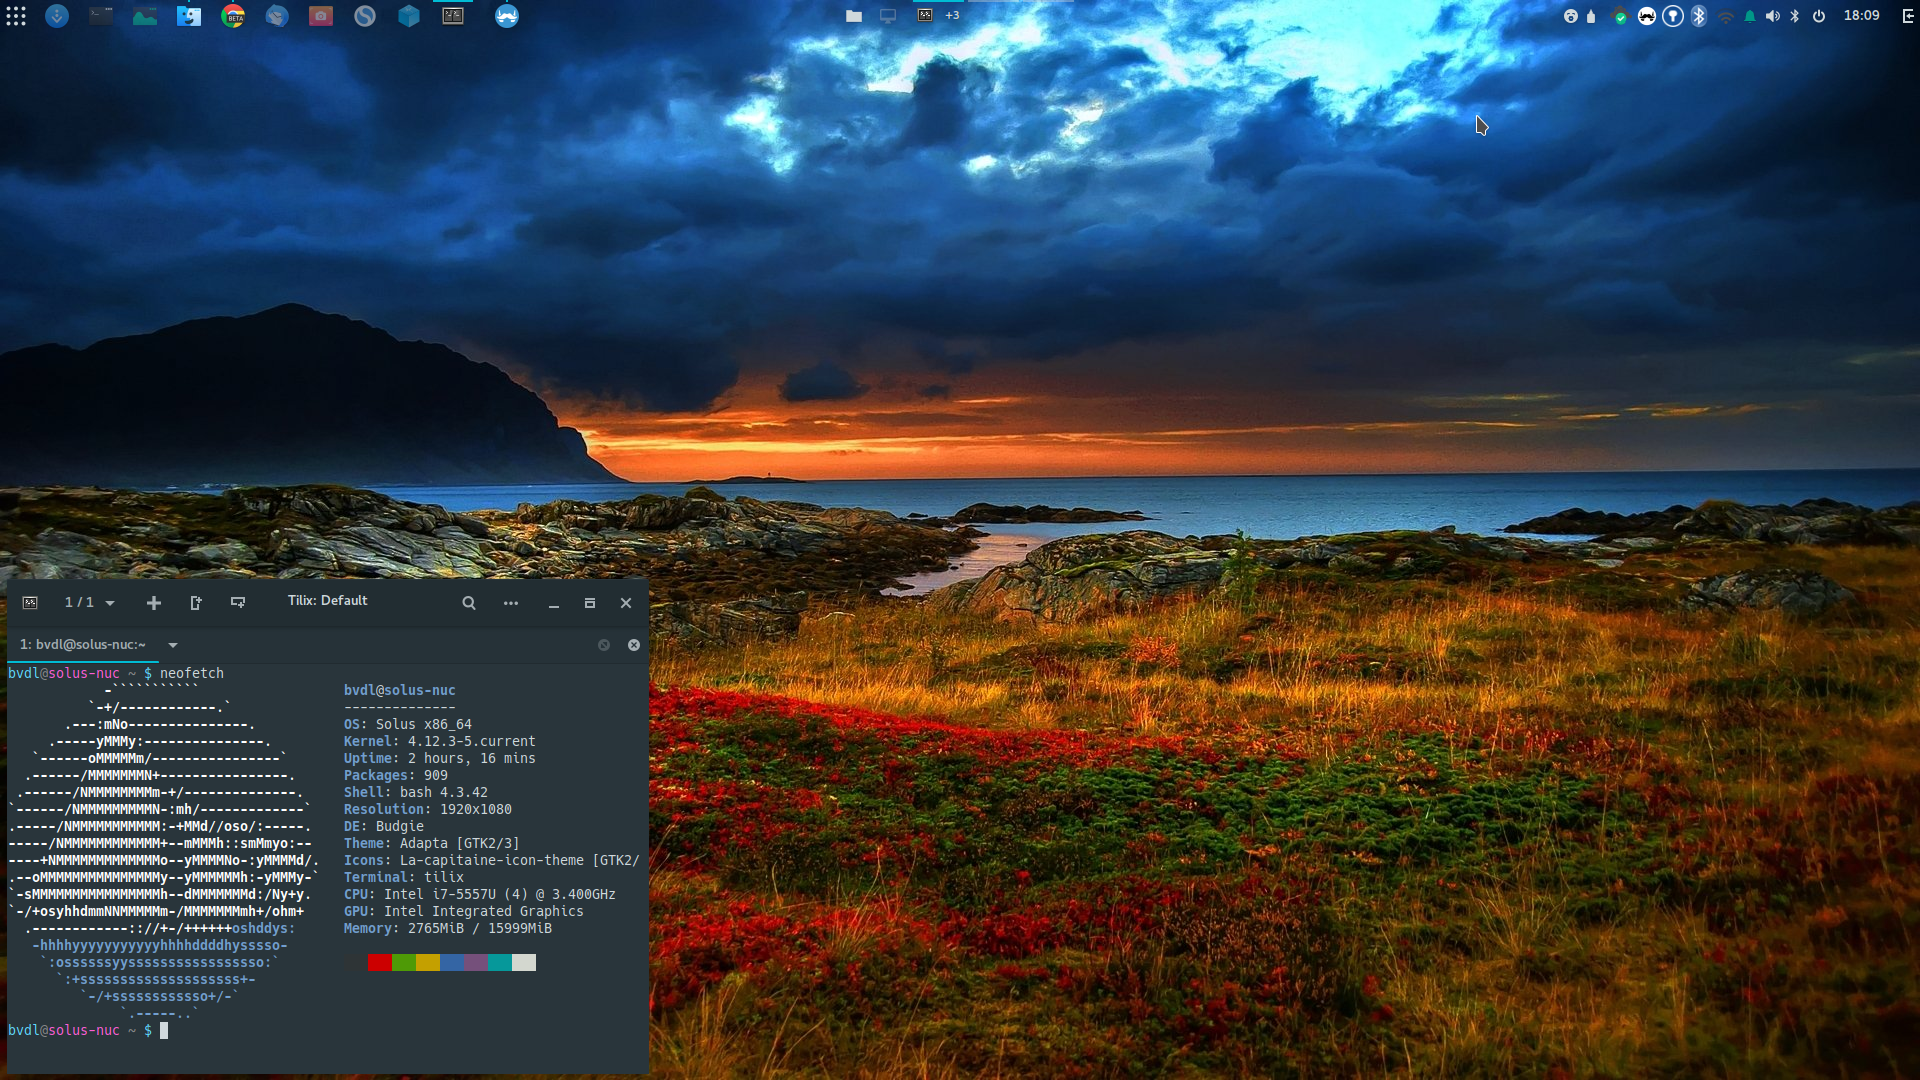
Task: Click the small Bluetooth status indicator
Action: tap(1795, 16)
